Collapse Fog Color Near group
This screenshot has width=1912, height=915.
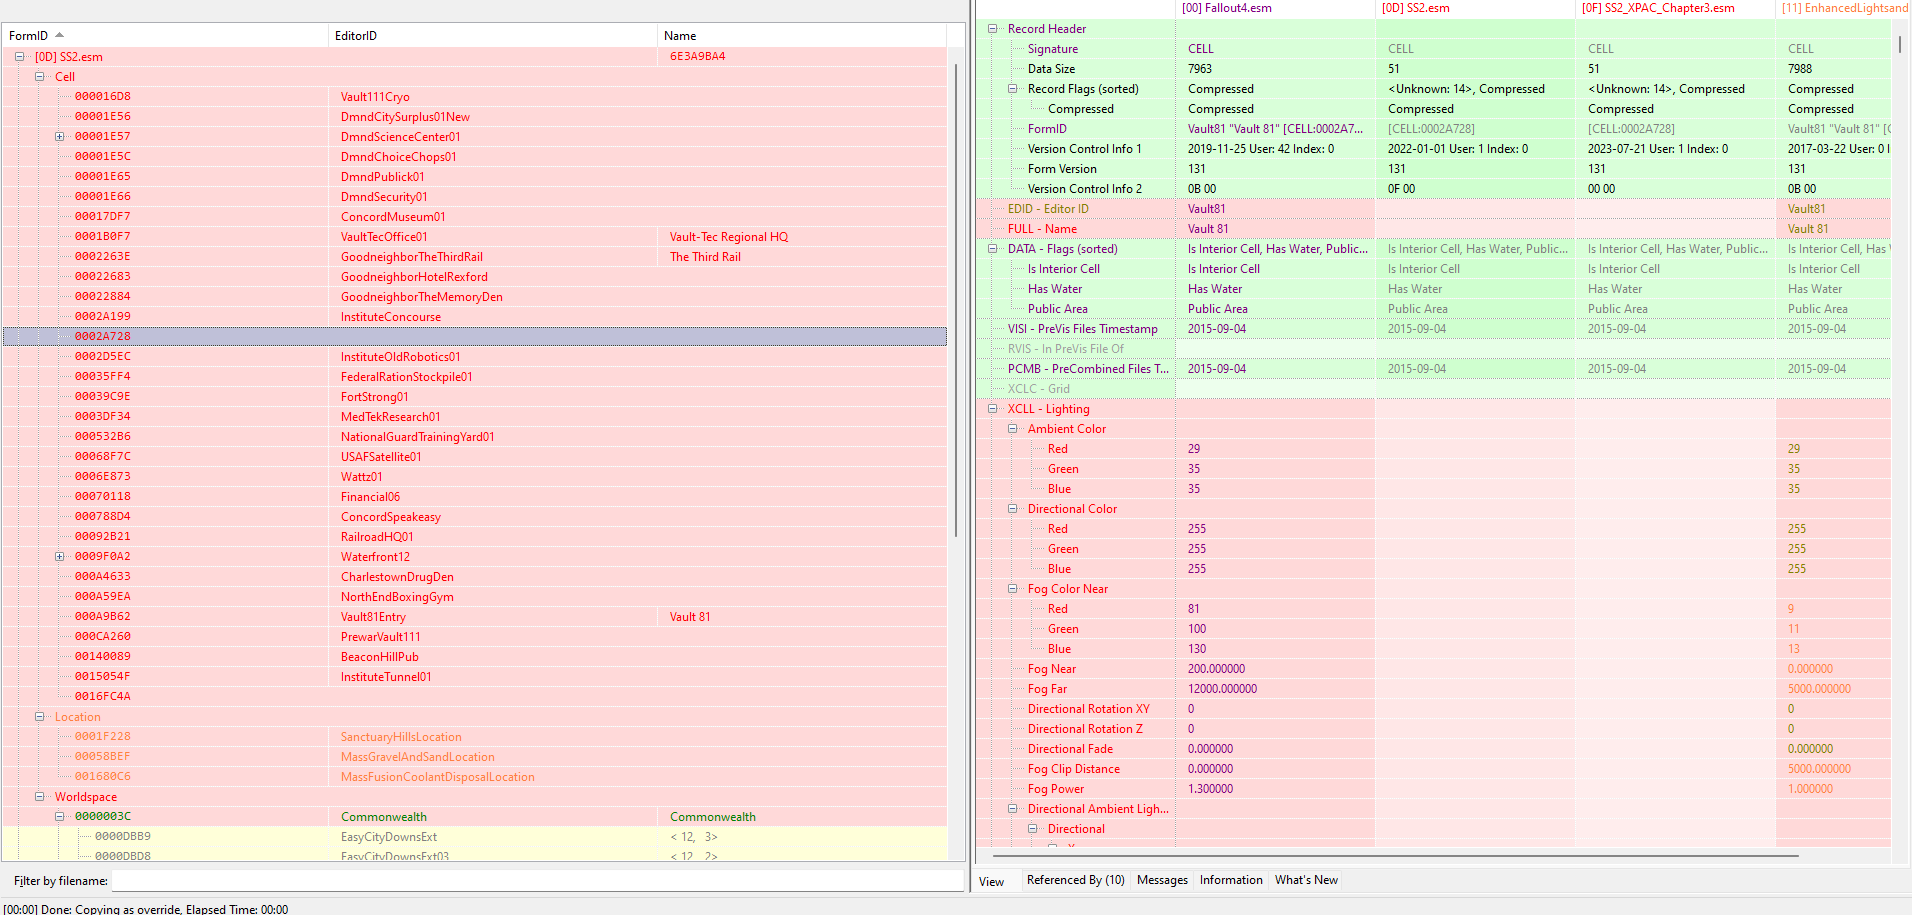click(1012, 589)
